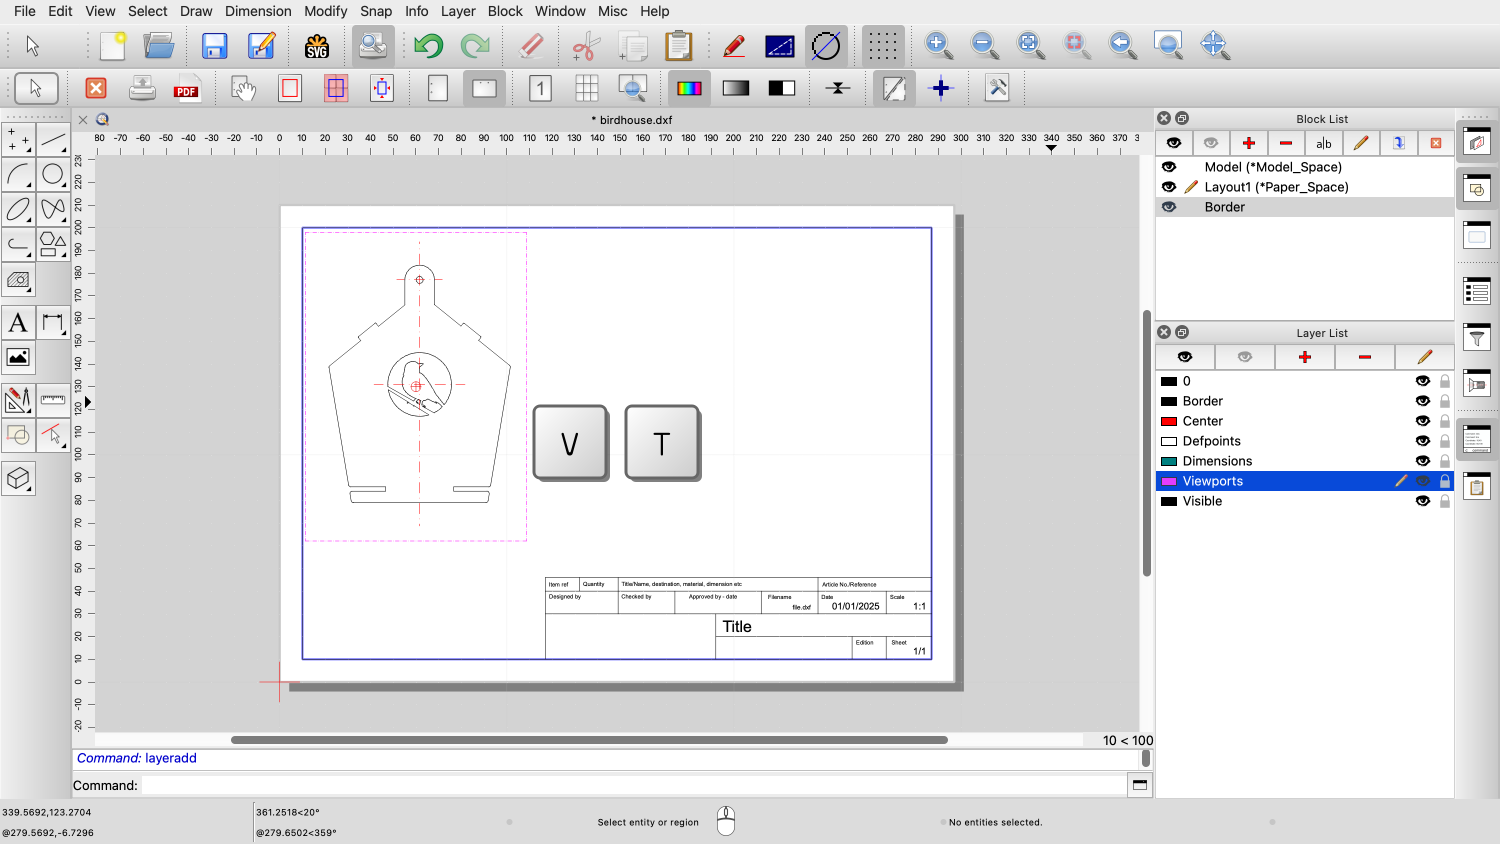The image size is (1500, 844).
Task: Click the Save drawing icon
Action: 214,46
